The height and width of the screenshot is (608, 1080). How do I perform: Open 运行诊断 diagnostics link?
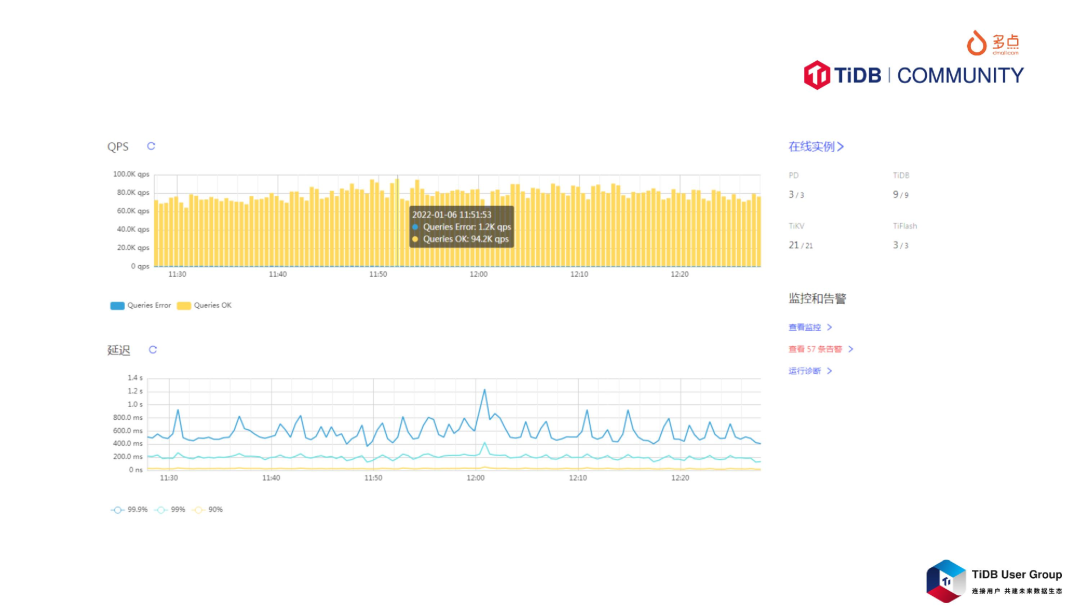(810, 370)
